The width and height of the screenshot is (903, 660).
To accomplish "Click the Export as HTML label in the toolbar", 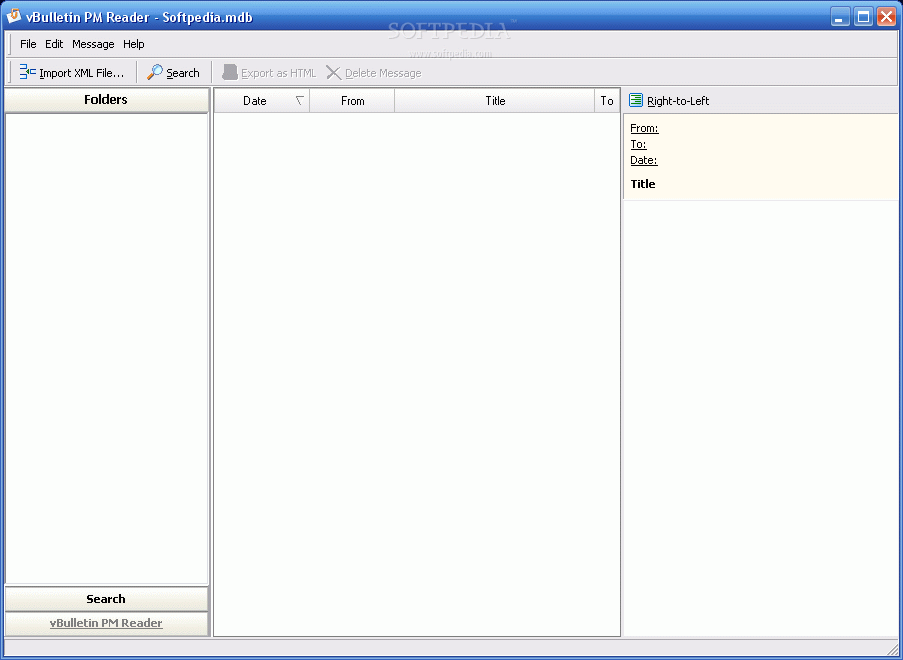I will pos(279,73).
